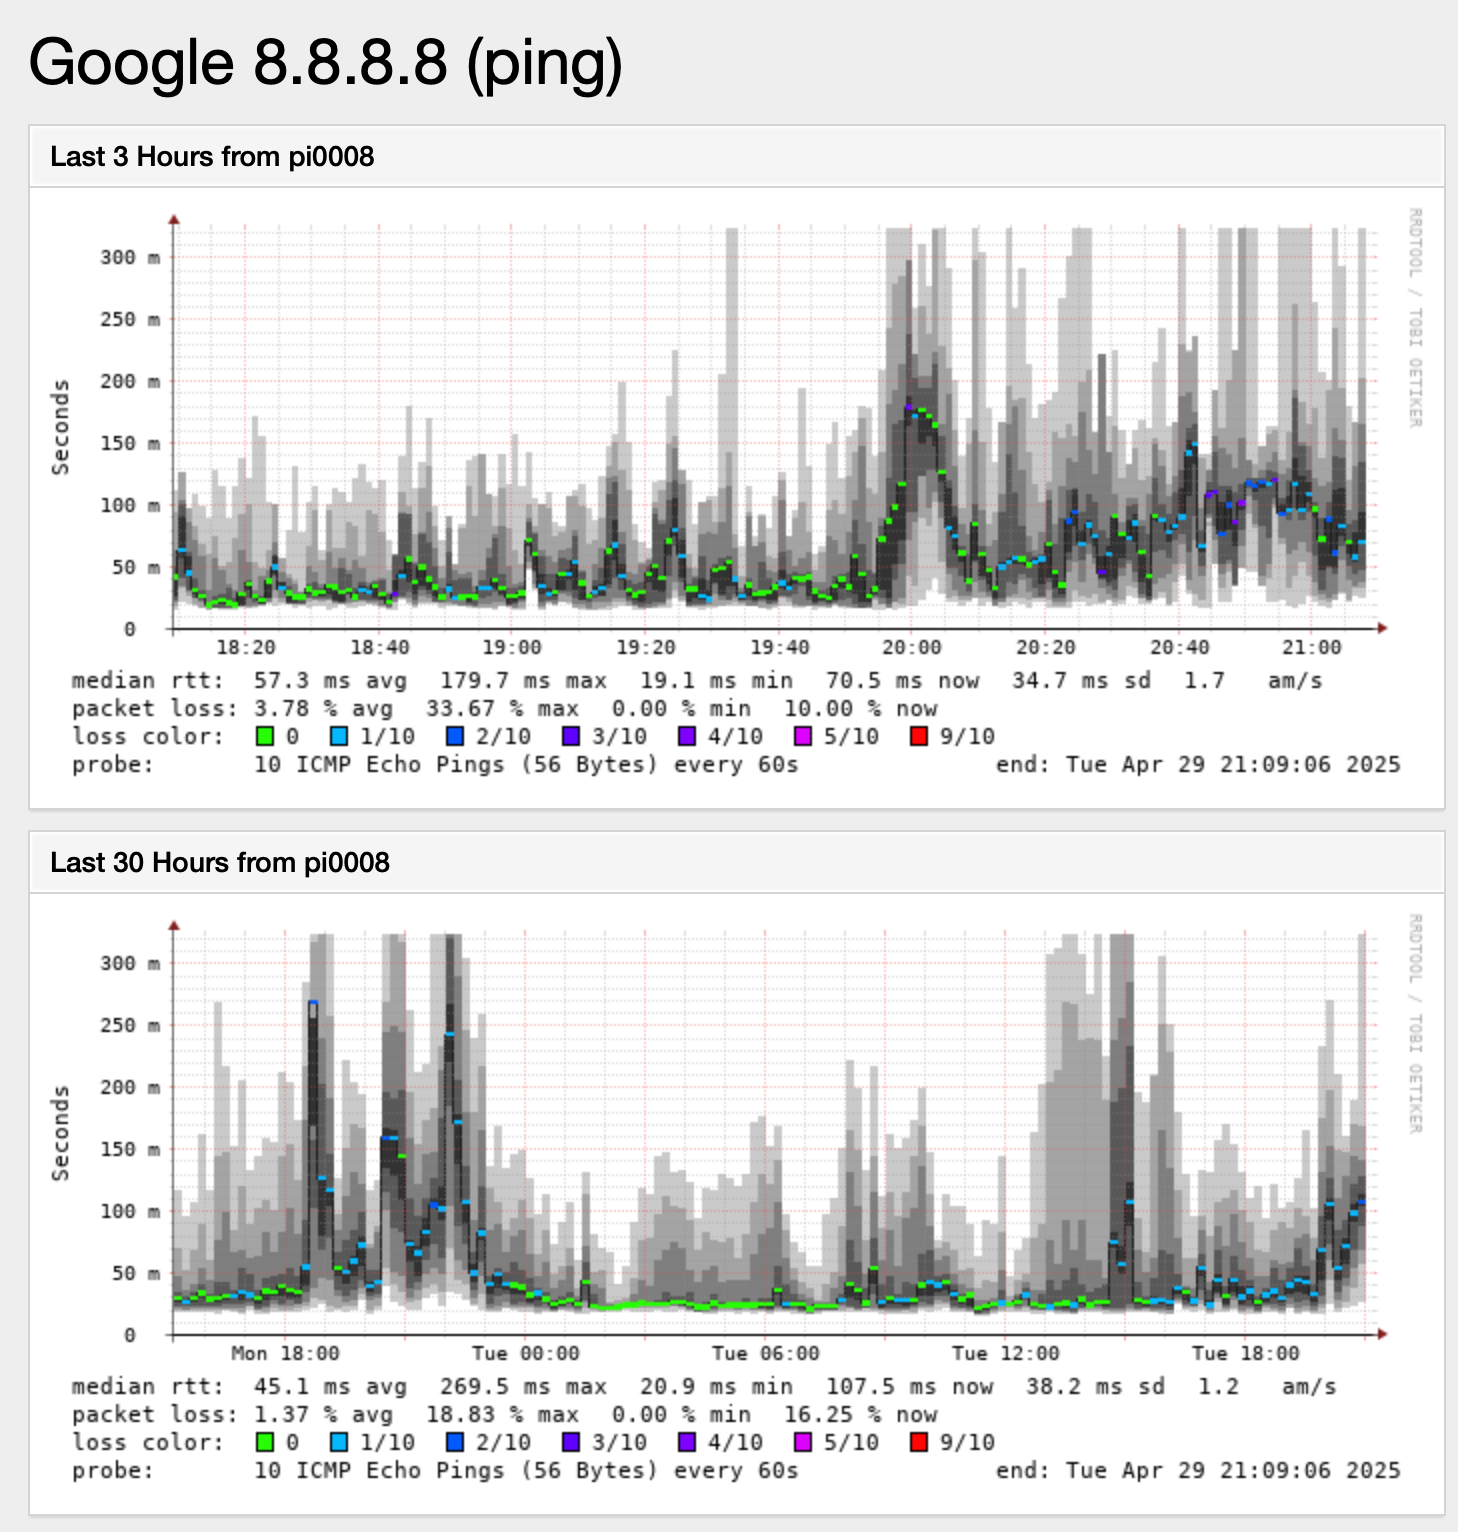Click the 20:00 time axis label

(x=912, y=648)
